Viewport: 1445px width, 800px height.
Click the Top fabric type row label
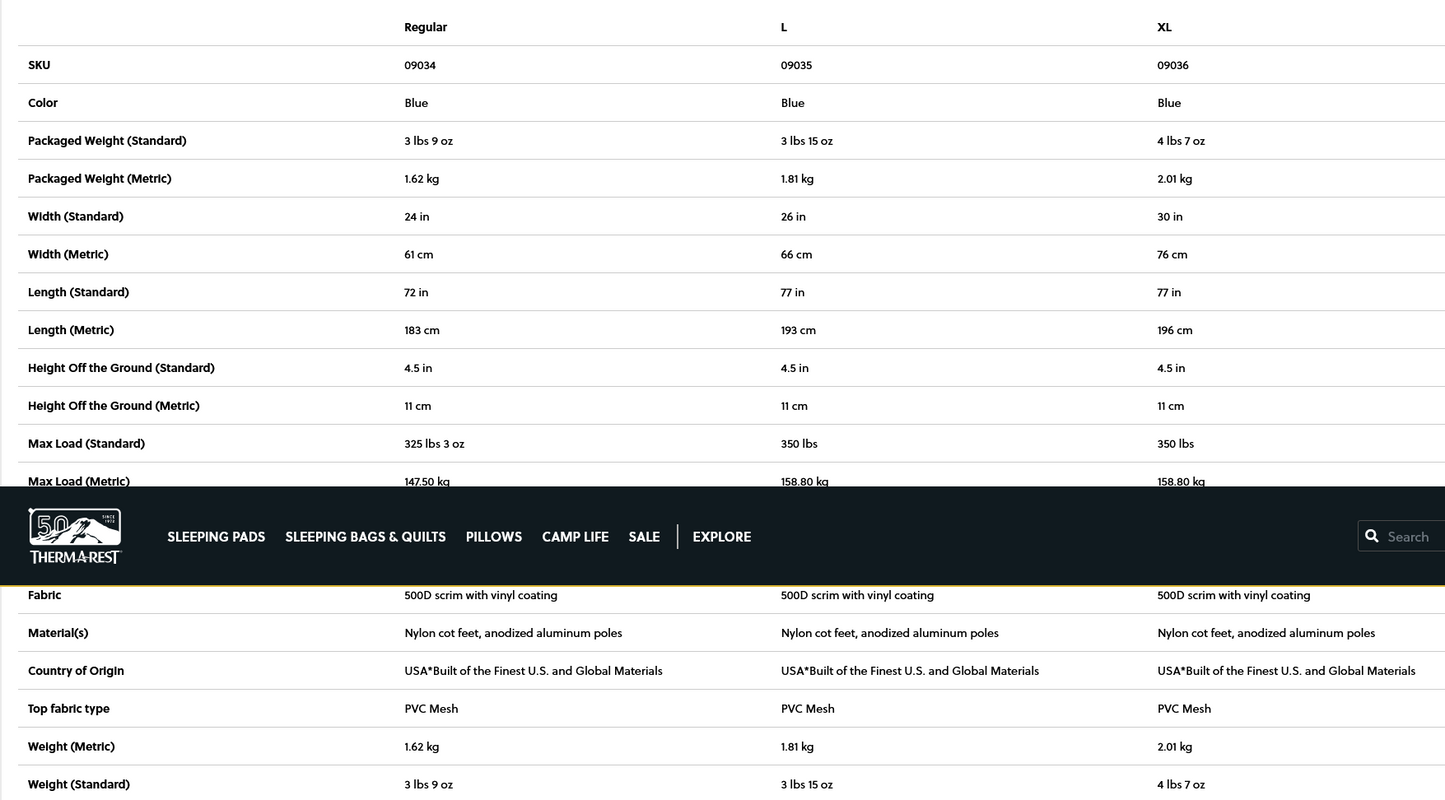tap(69, 709)
